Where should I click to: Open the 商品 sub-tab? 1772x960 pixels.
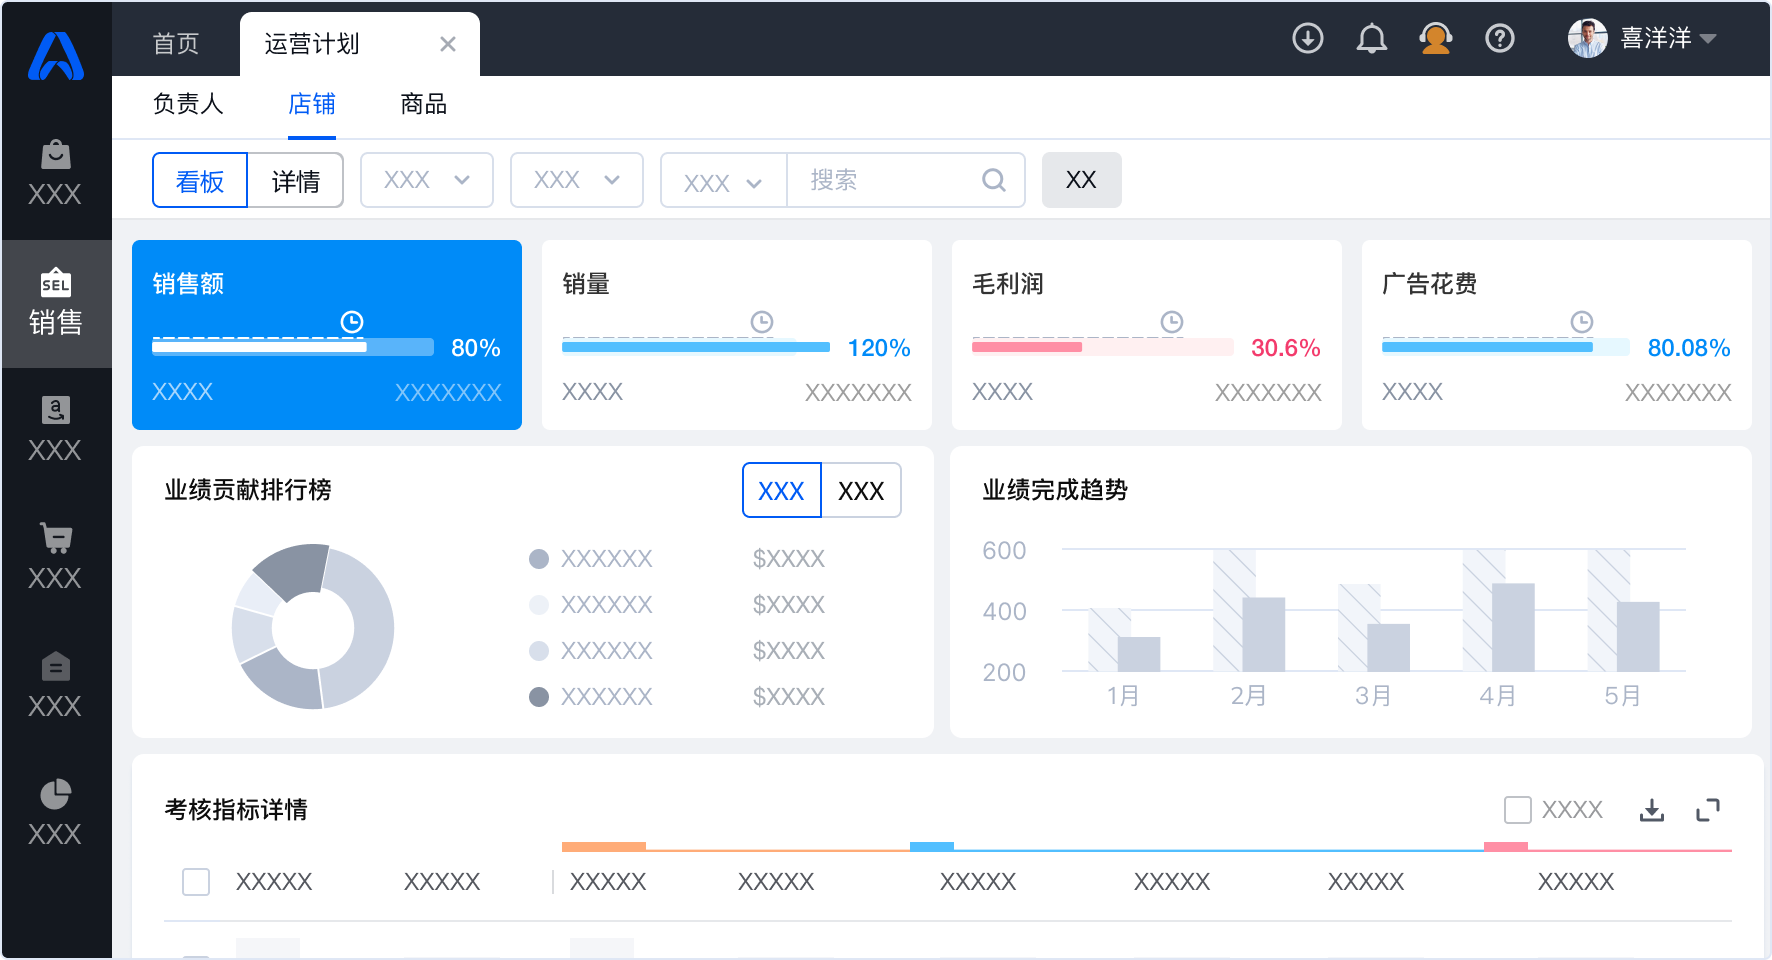(x=424, y=104)
